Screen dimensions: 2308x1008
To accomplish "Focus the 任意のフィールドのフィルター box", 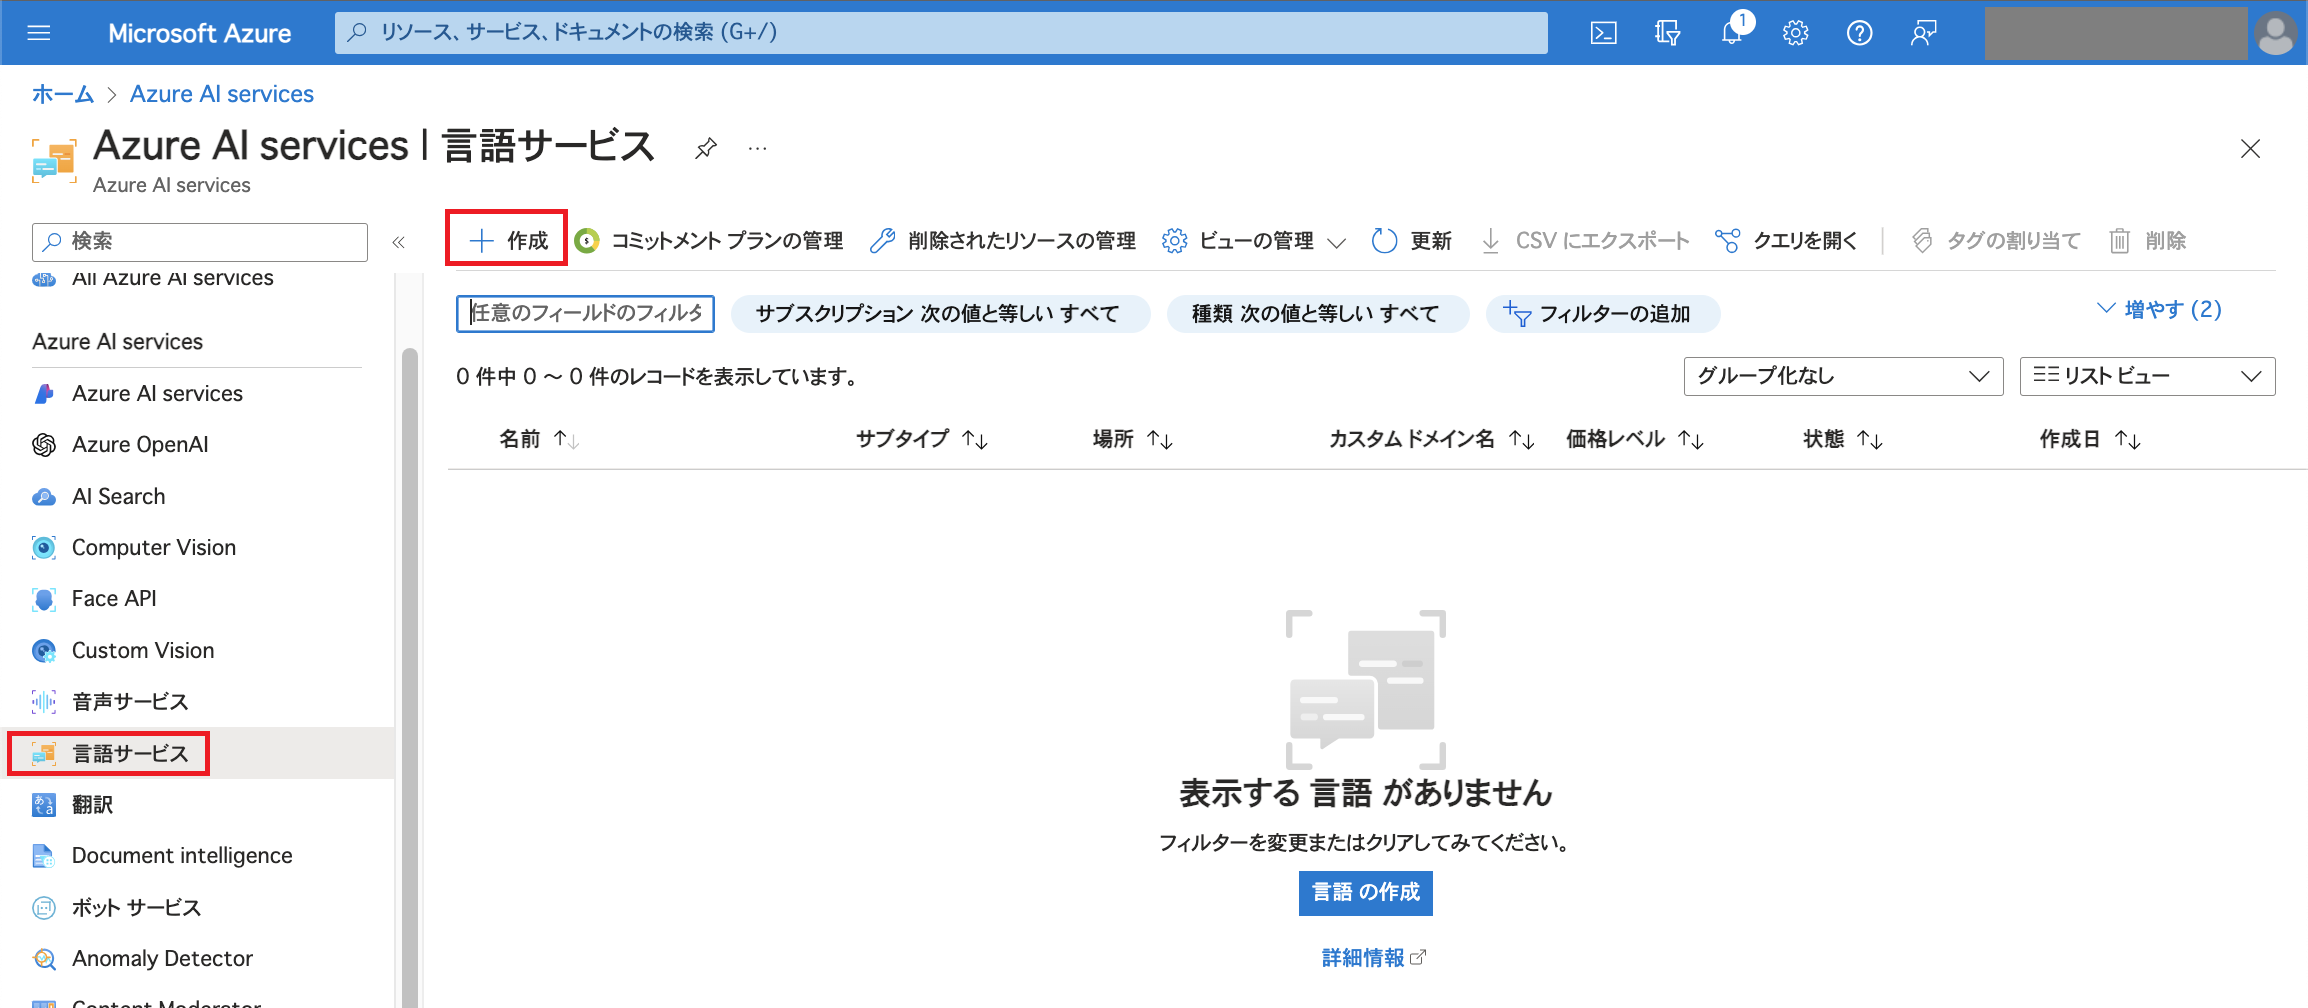I will [x=585, y=313].
